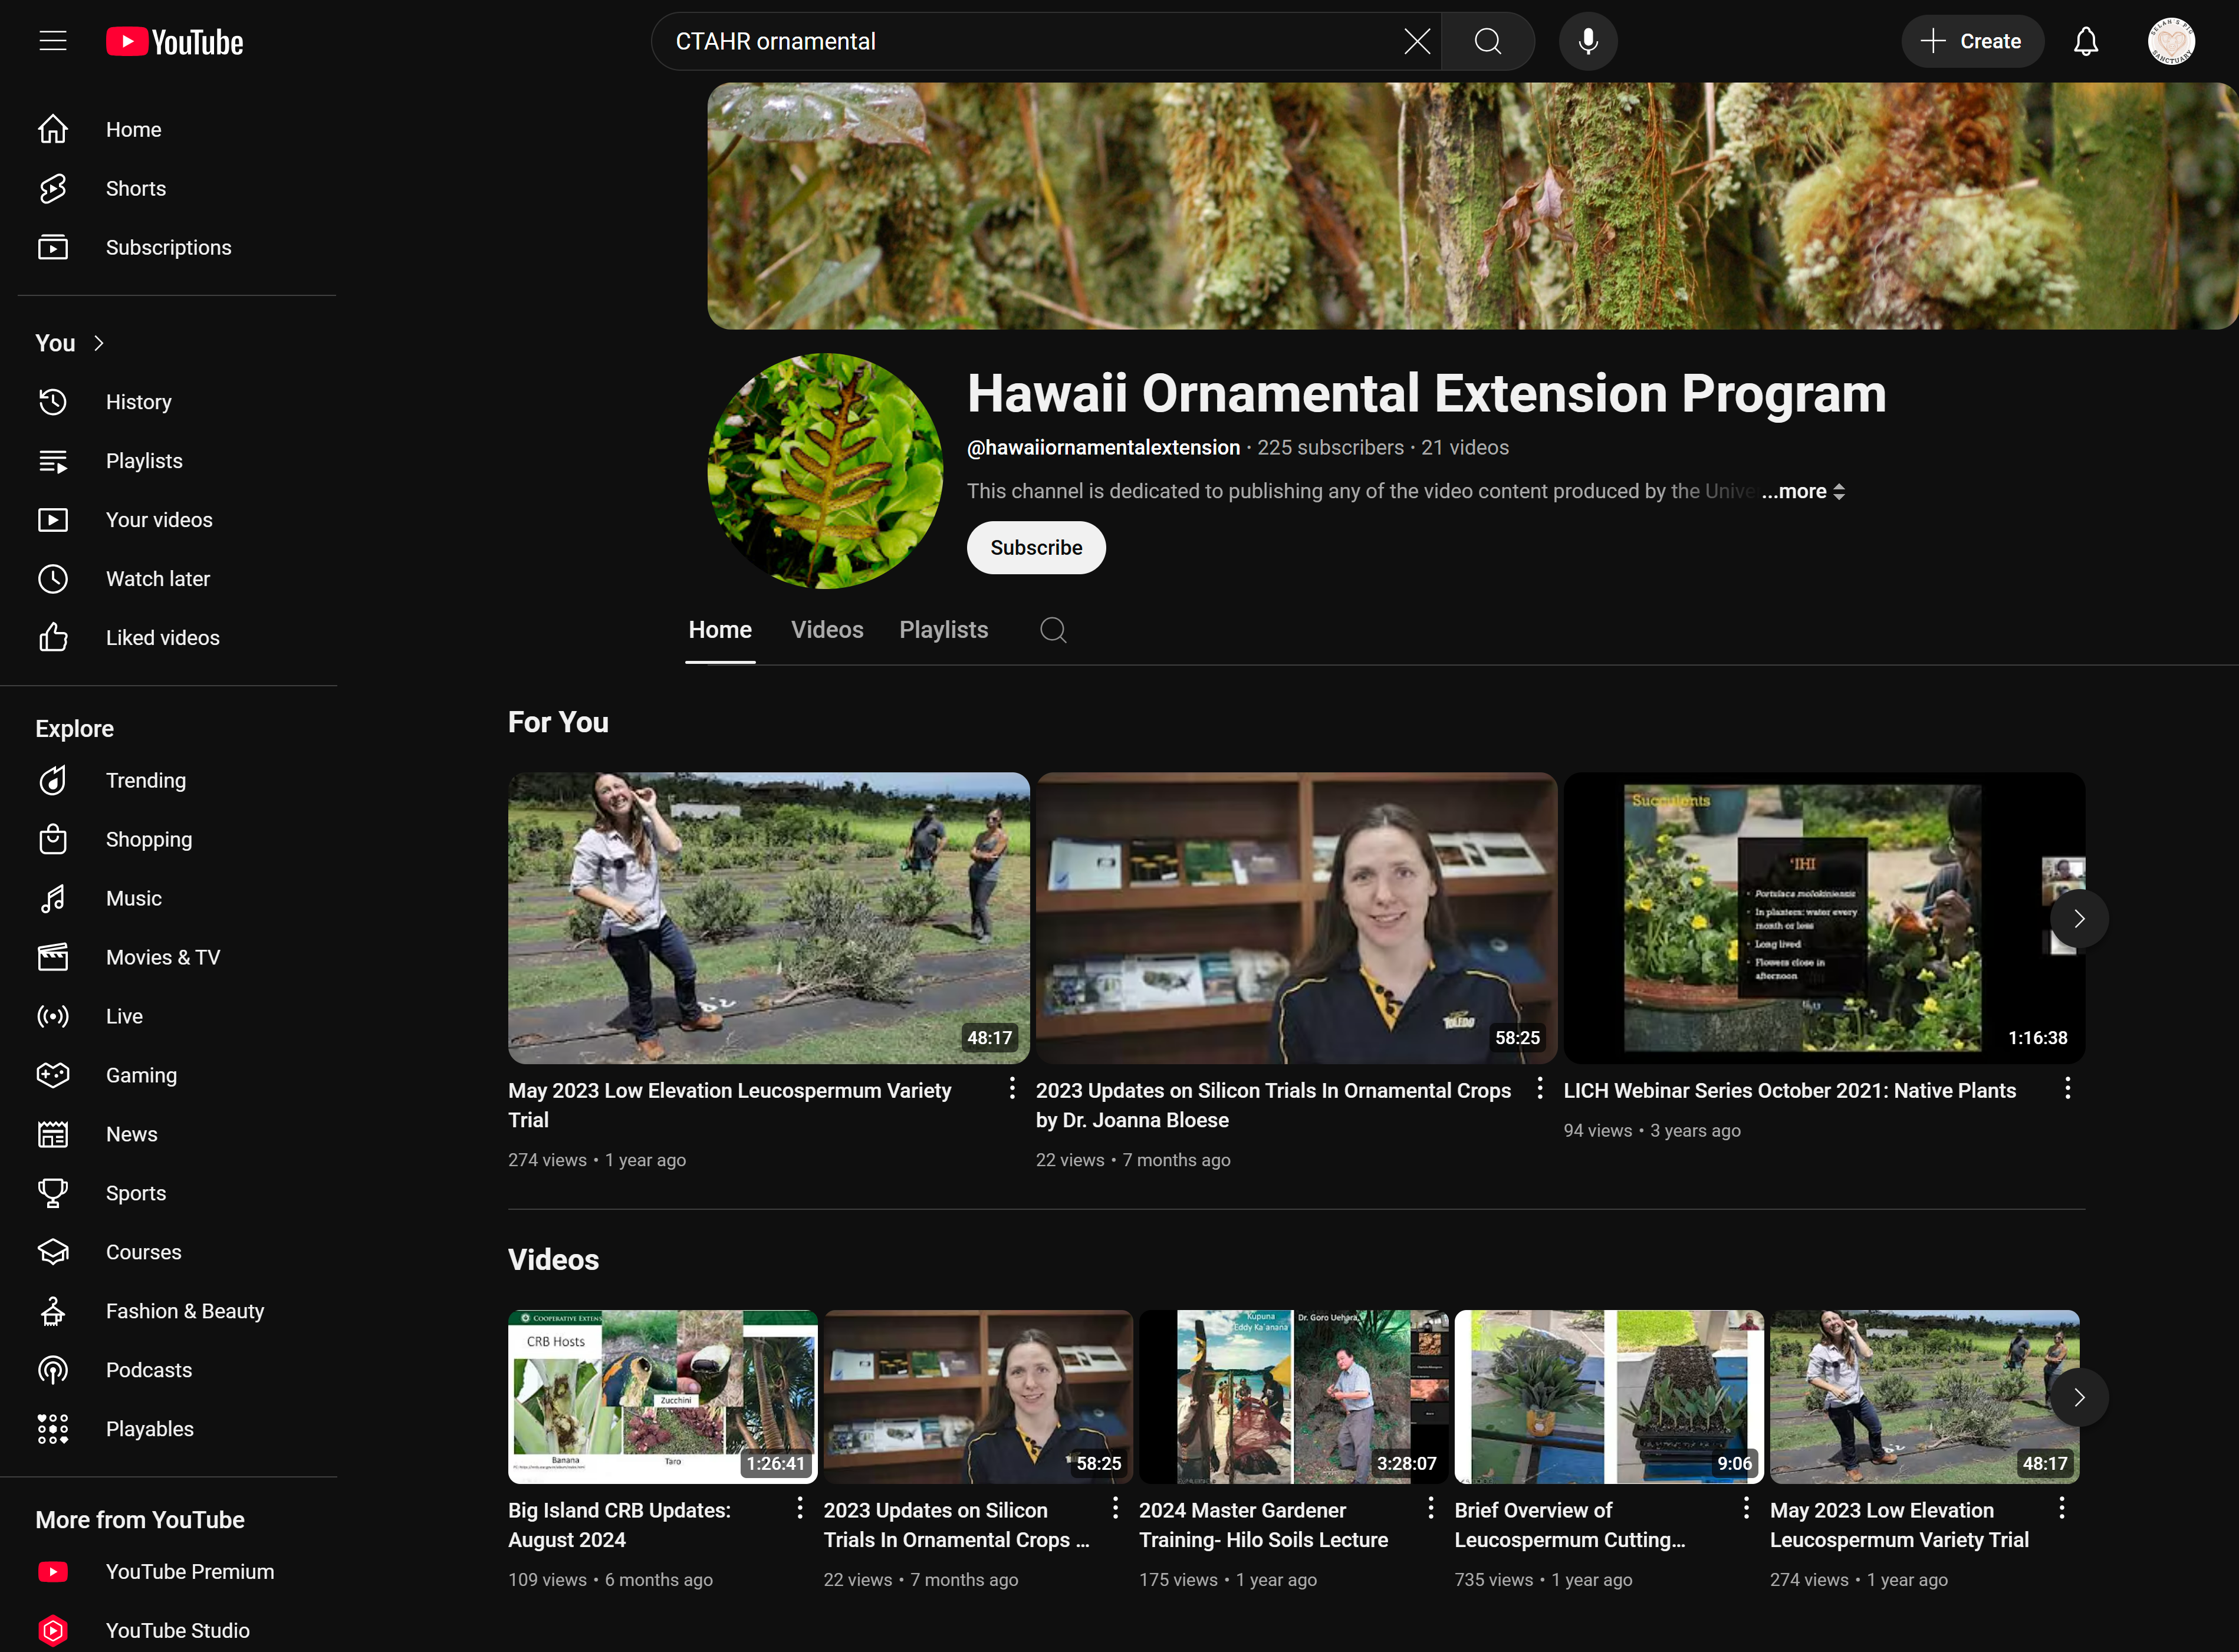Expand the You section chevron
Screen dimensions: 2239x1652
(x=99, y=343)
